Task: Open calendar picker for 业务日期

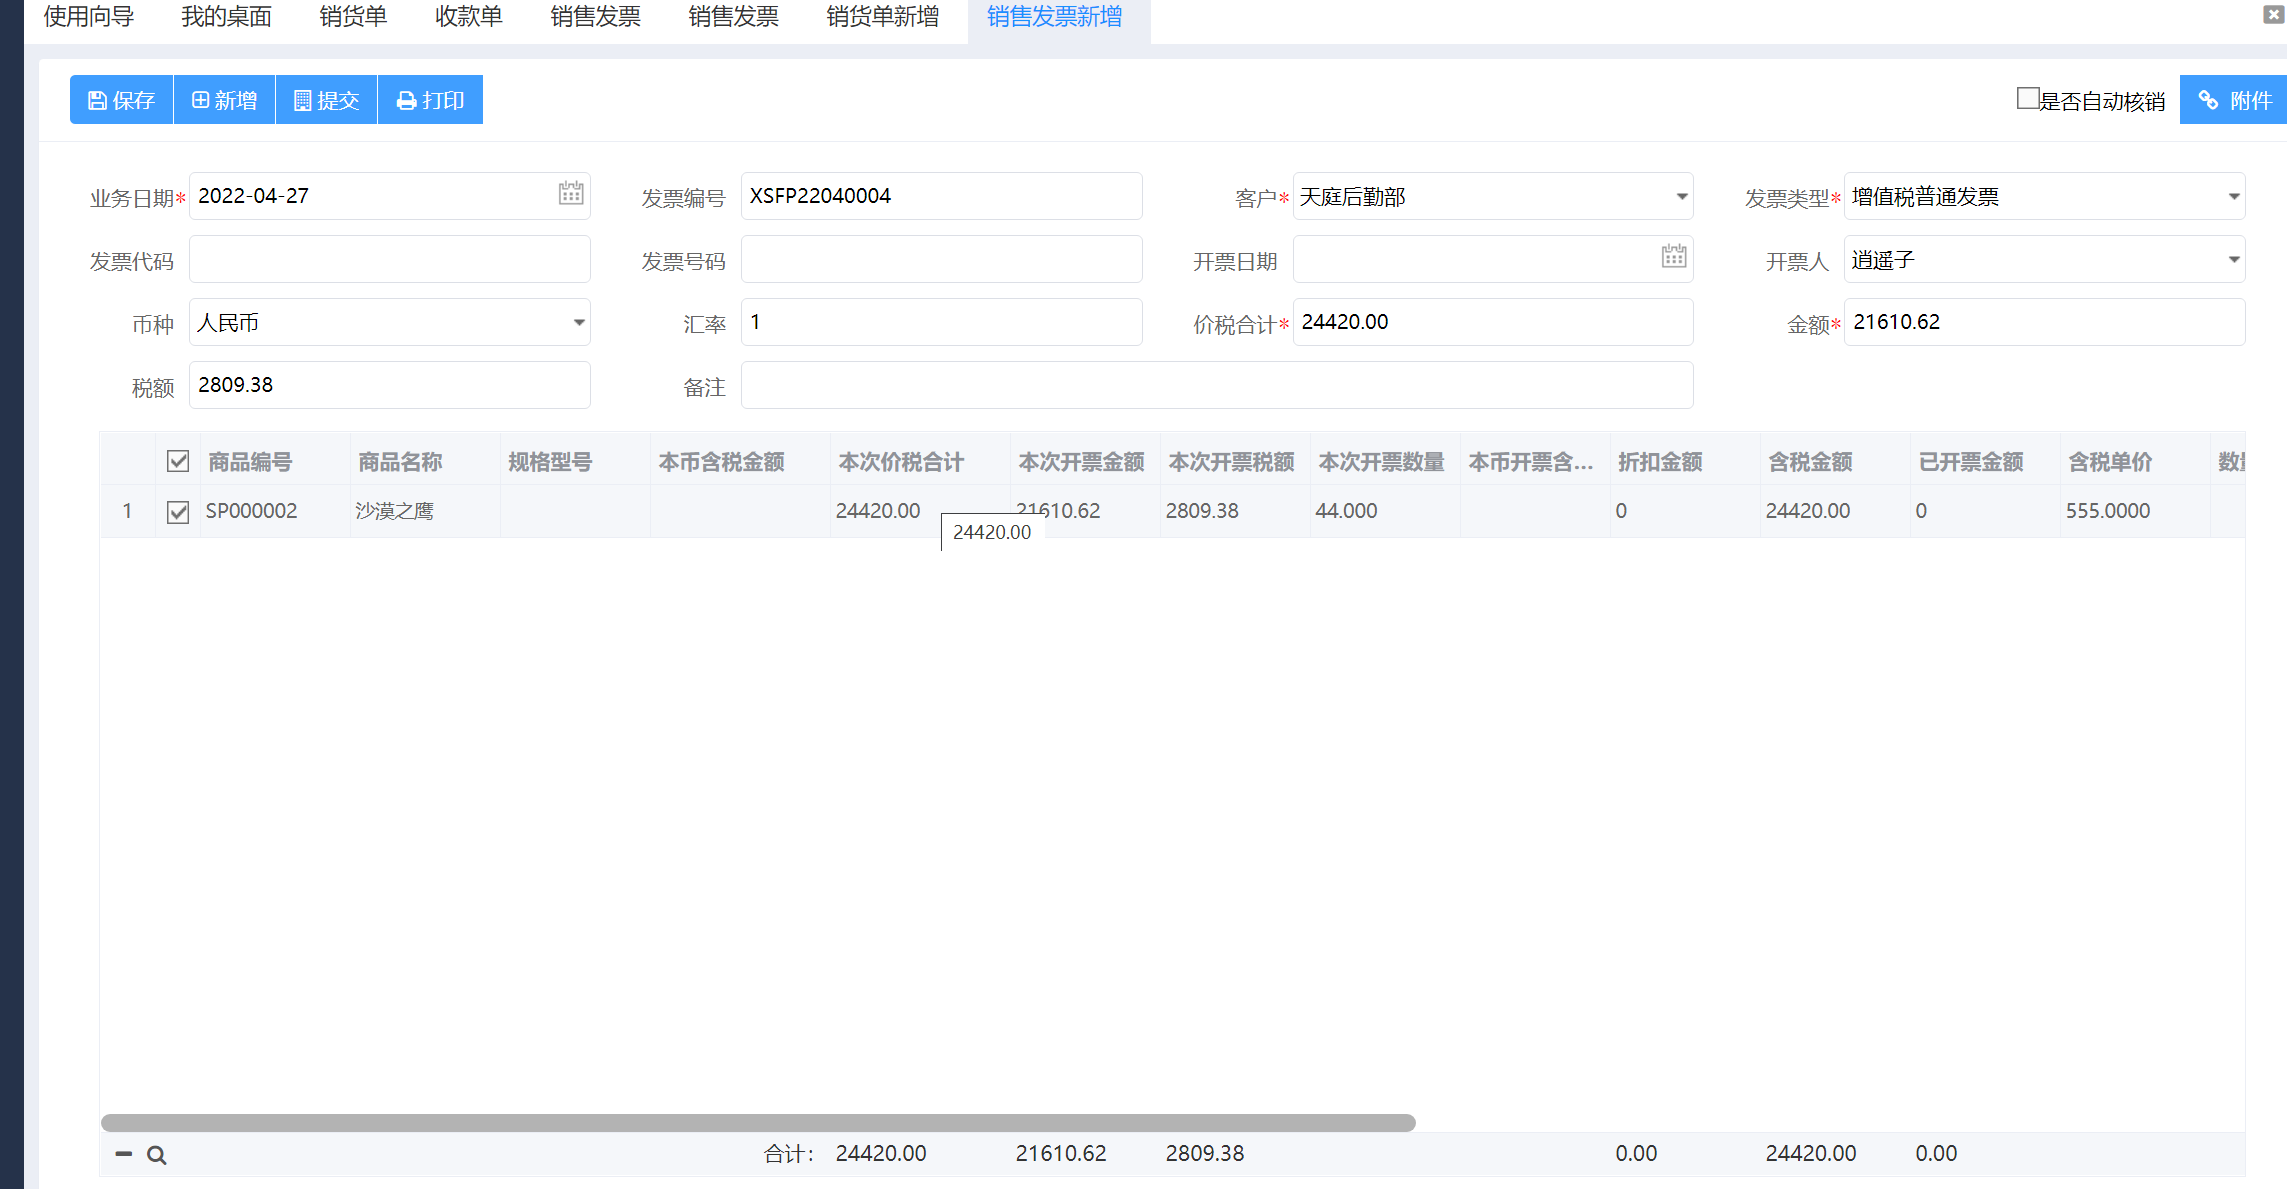Action: [x=571, y=194]
